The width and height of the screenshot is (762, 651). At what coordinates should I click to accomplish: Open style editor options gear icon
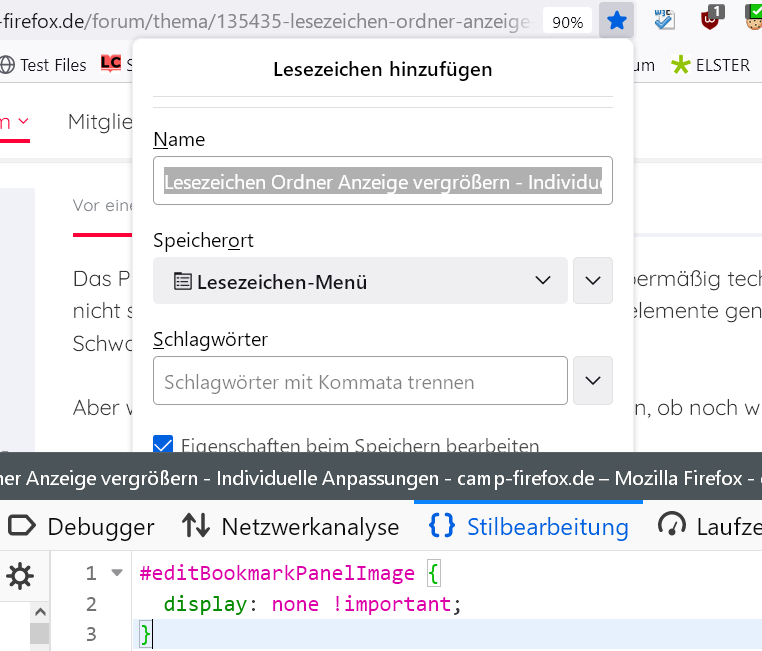click(20, 576)
